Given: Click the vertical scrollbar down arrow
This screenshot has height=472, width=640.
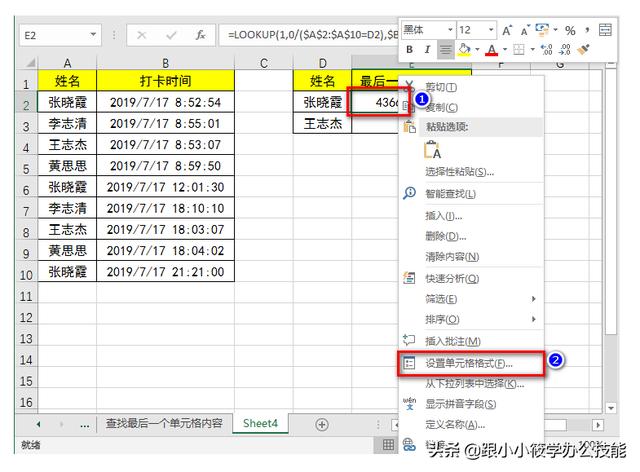Looking at the screenshot, I should pyautogui.click(x=611, y=408).
